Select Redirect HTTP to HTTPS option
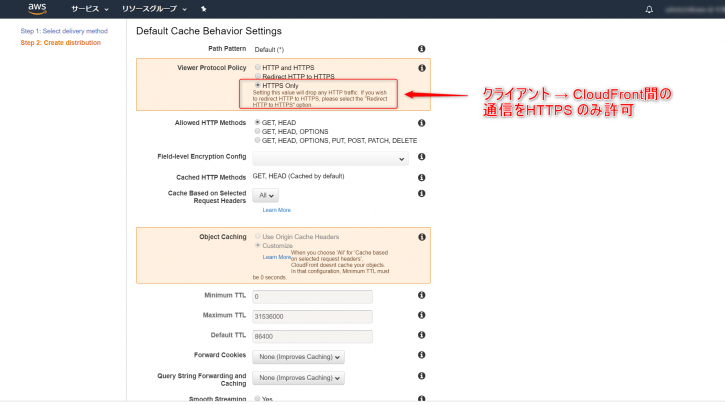The height and width of the screenshot is (405, 725). (x=258, y=76)
